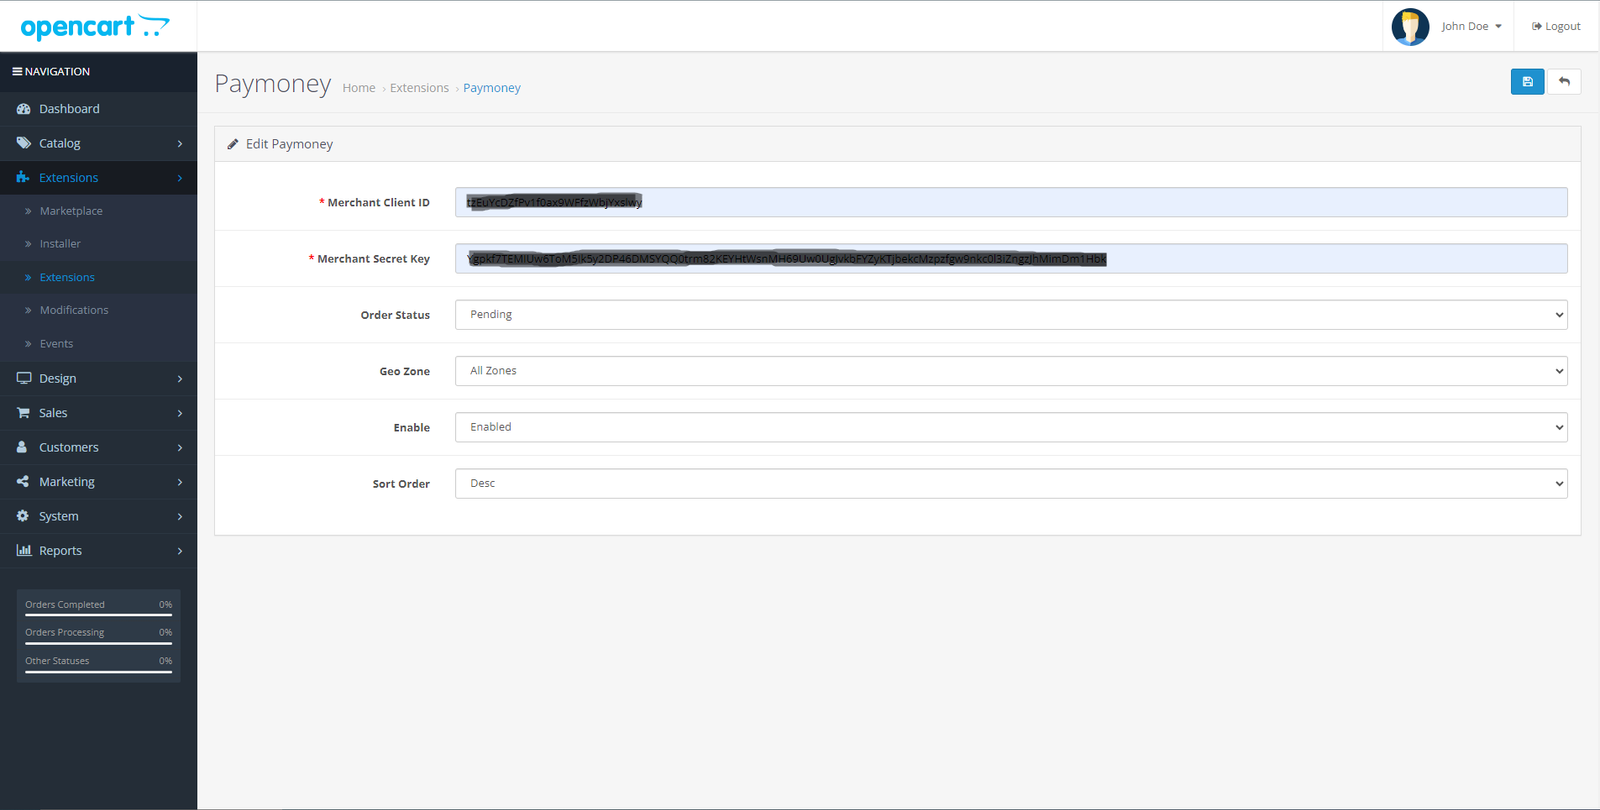The width and height of the screenshot is (1600, 810).
Task: Click the Orders Completed progress bar
Action: coord(98,614)
